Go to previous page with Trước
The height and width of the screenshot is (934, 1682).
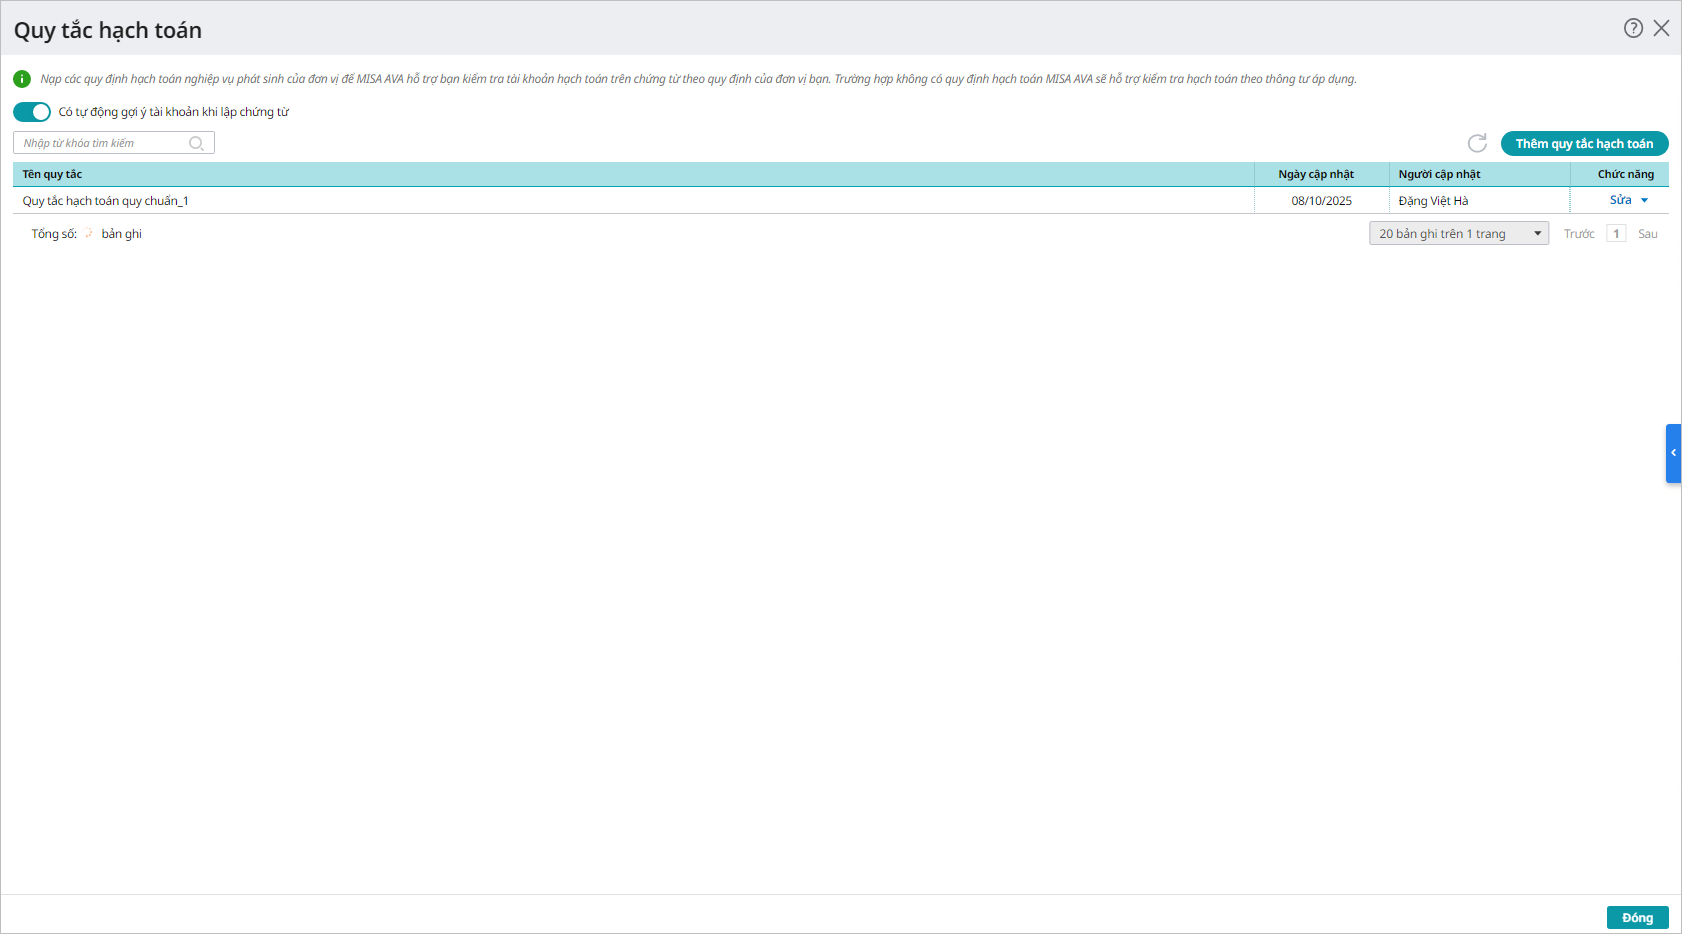pos(1579,234)
